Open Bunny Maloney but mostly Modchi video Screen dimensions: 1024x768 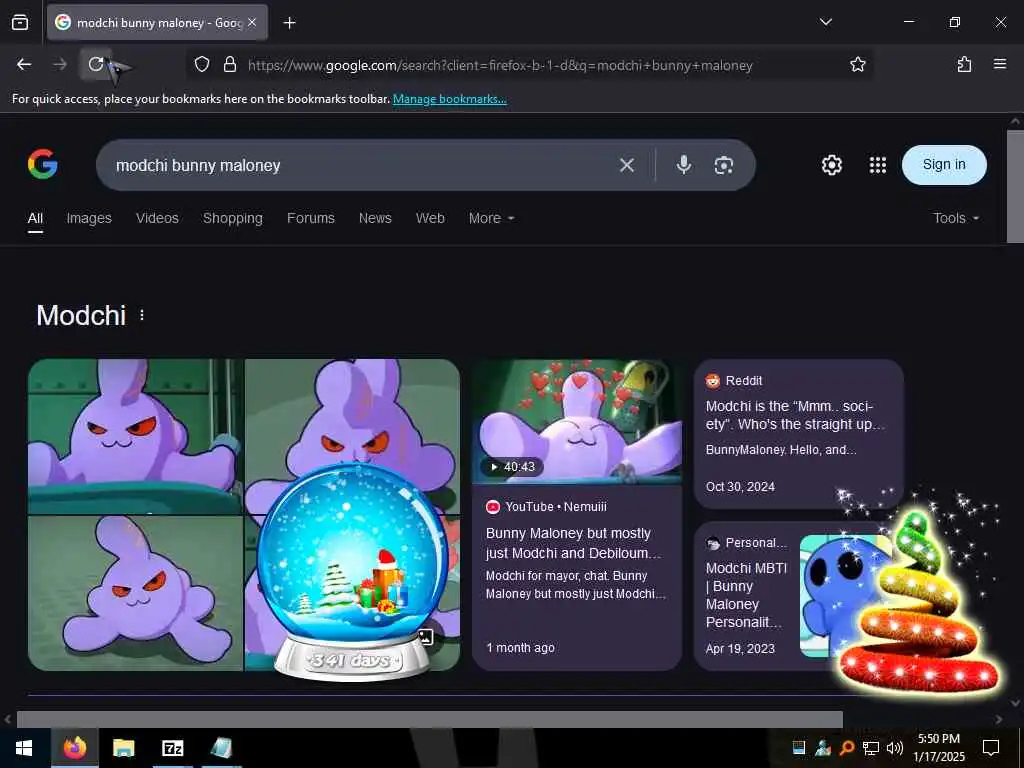click(573, 543)
